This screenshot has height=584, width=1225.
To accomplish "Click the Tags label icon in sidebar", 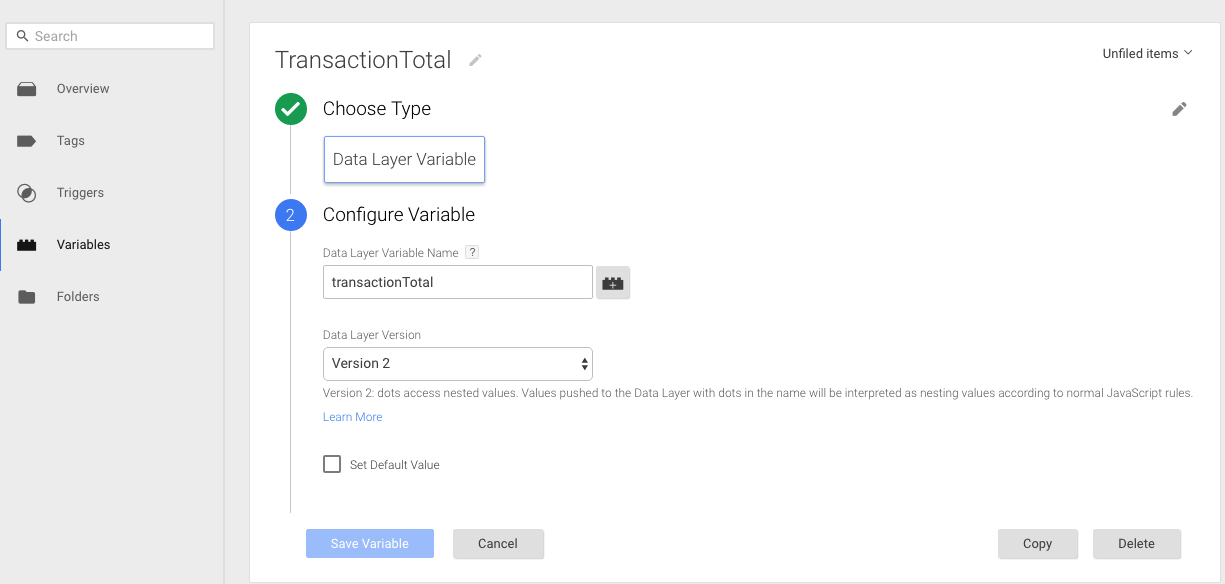I will click(x=27, y=141).
